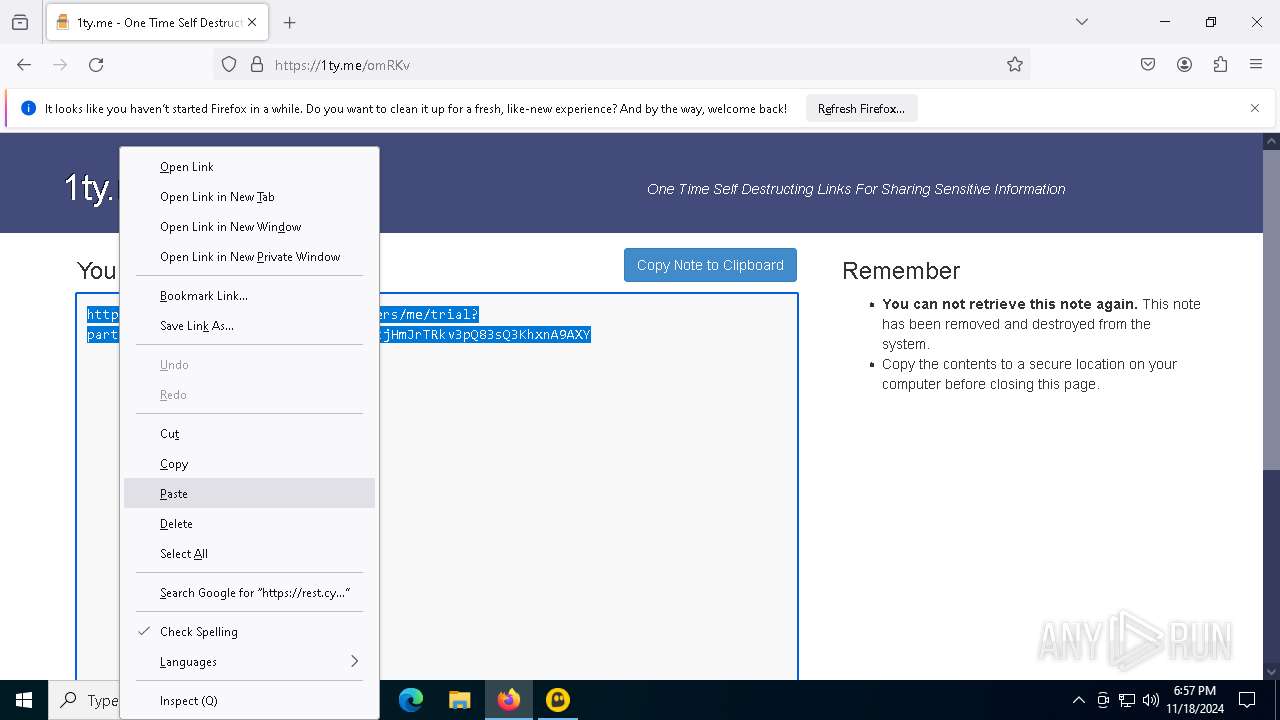Image resolution: width=1280 pixels, height=720 pixels.
Task: Open the network status tray icon
Action: point(1127,700)
